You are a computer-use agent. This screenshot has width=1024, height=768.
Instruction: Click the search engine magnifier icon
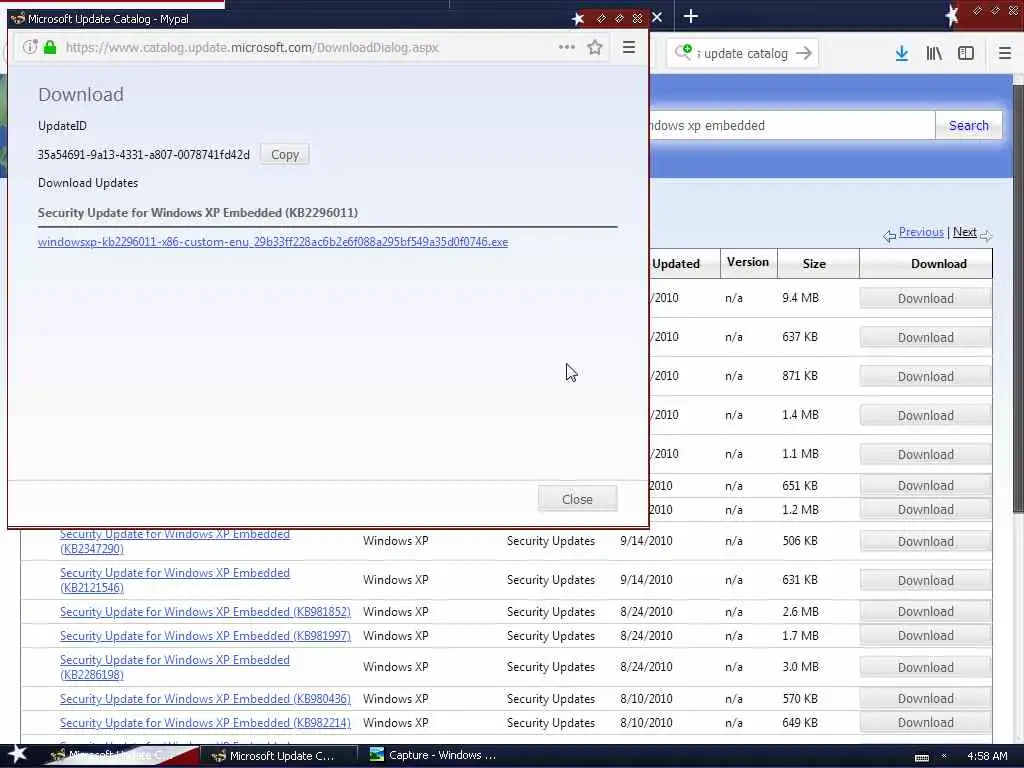point(683,52)
